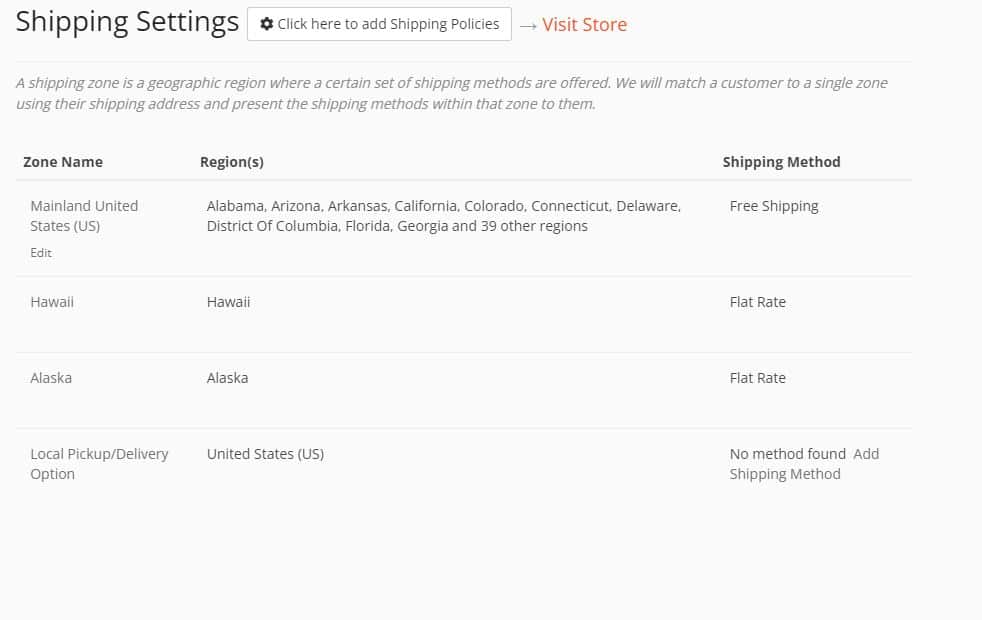Screen dimensions: 982x620
Task: Click the Shipping Method column header
Action: [x=781, y=162]
